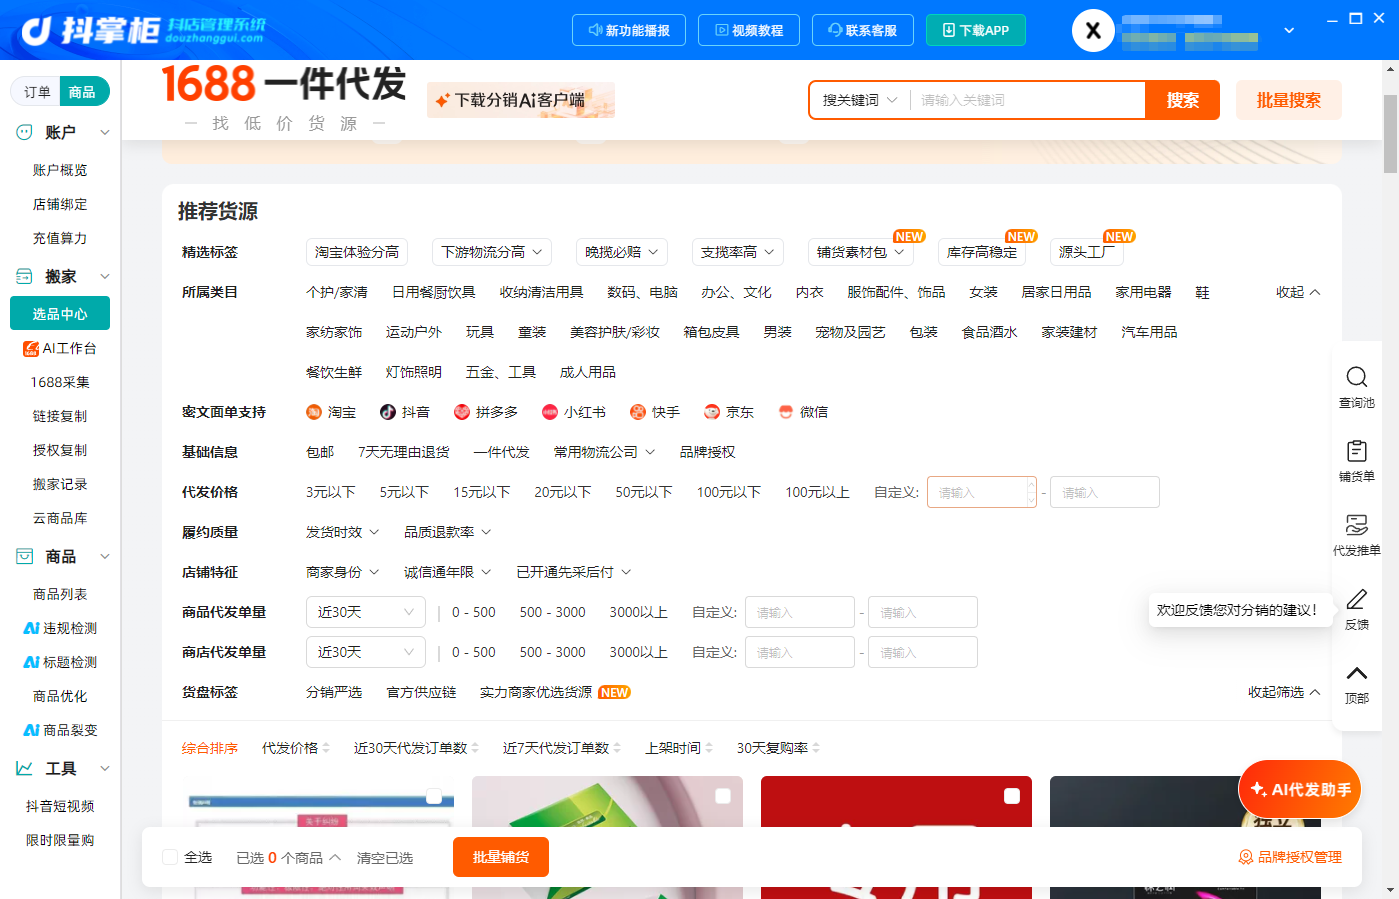Tick the 全选 select-all checkbox
Image resolution: width=1399 pixels, height=899 pixels.
pos(170,857)
